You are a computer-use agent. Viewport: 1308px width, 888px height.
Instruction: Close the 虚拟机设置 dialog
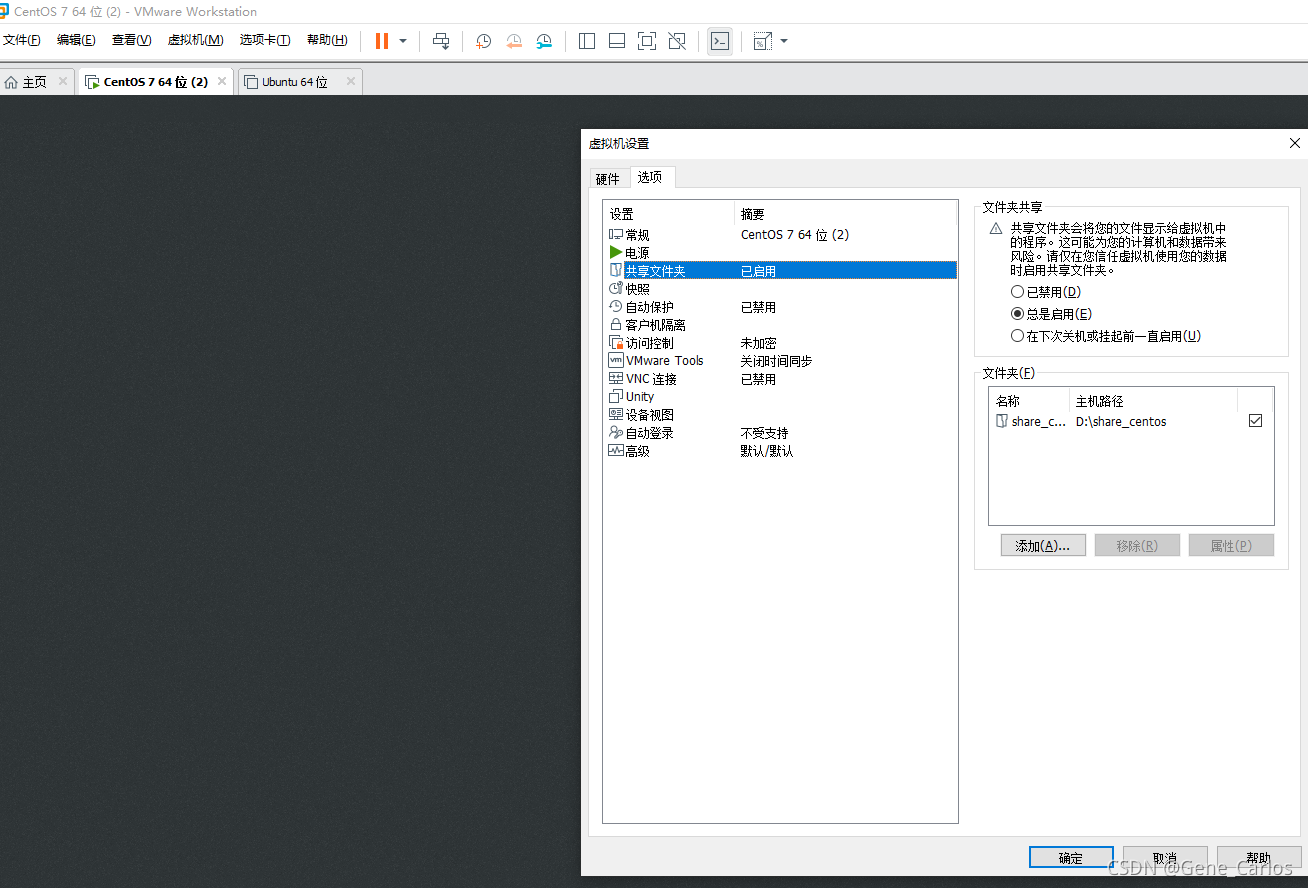pyautogui.click(x=1295, y=143)
